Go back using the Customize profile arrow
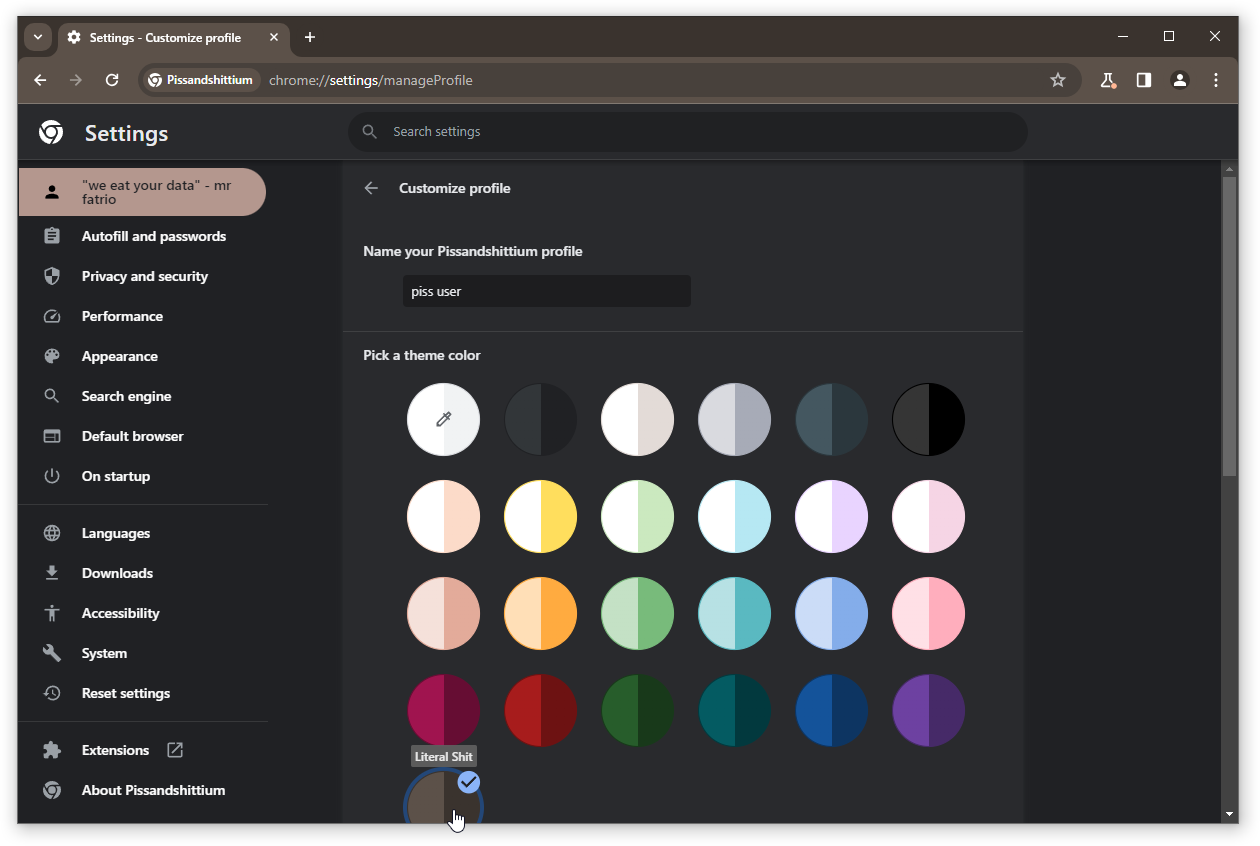The height and width of the screenshot is (846, 1260). coord(371,188)
